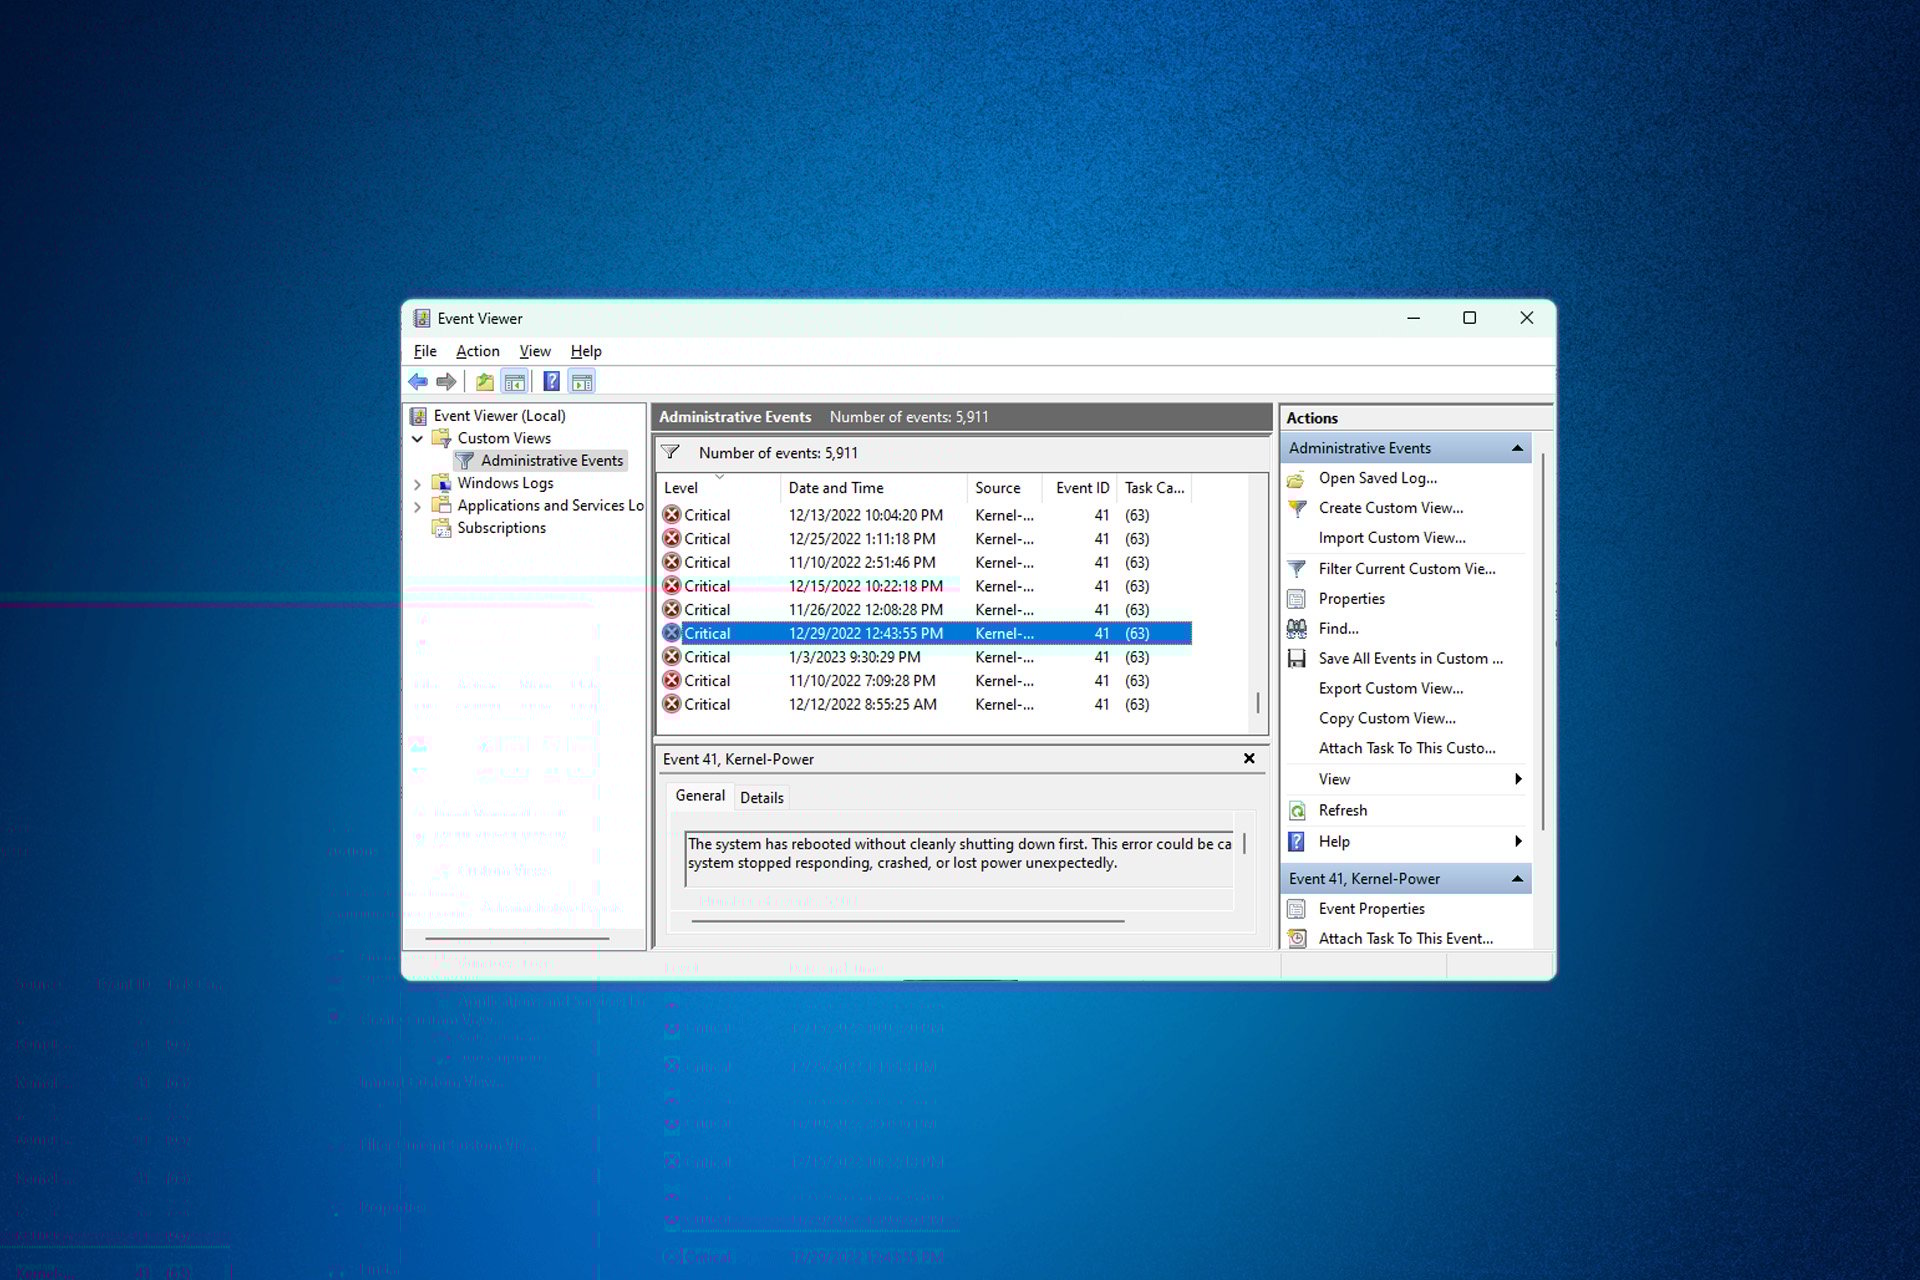Viewport: 1920px width, 1280px height.
Task: Click the Filter Current Custom View icon
Action: tap(1297, 569)
